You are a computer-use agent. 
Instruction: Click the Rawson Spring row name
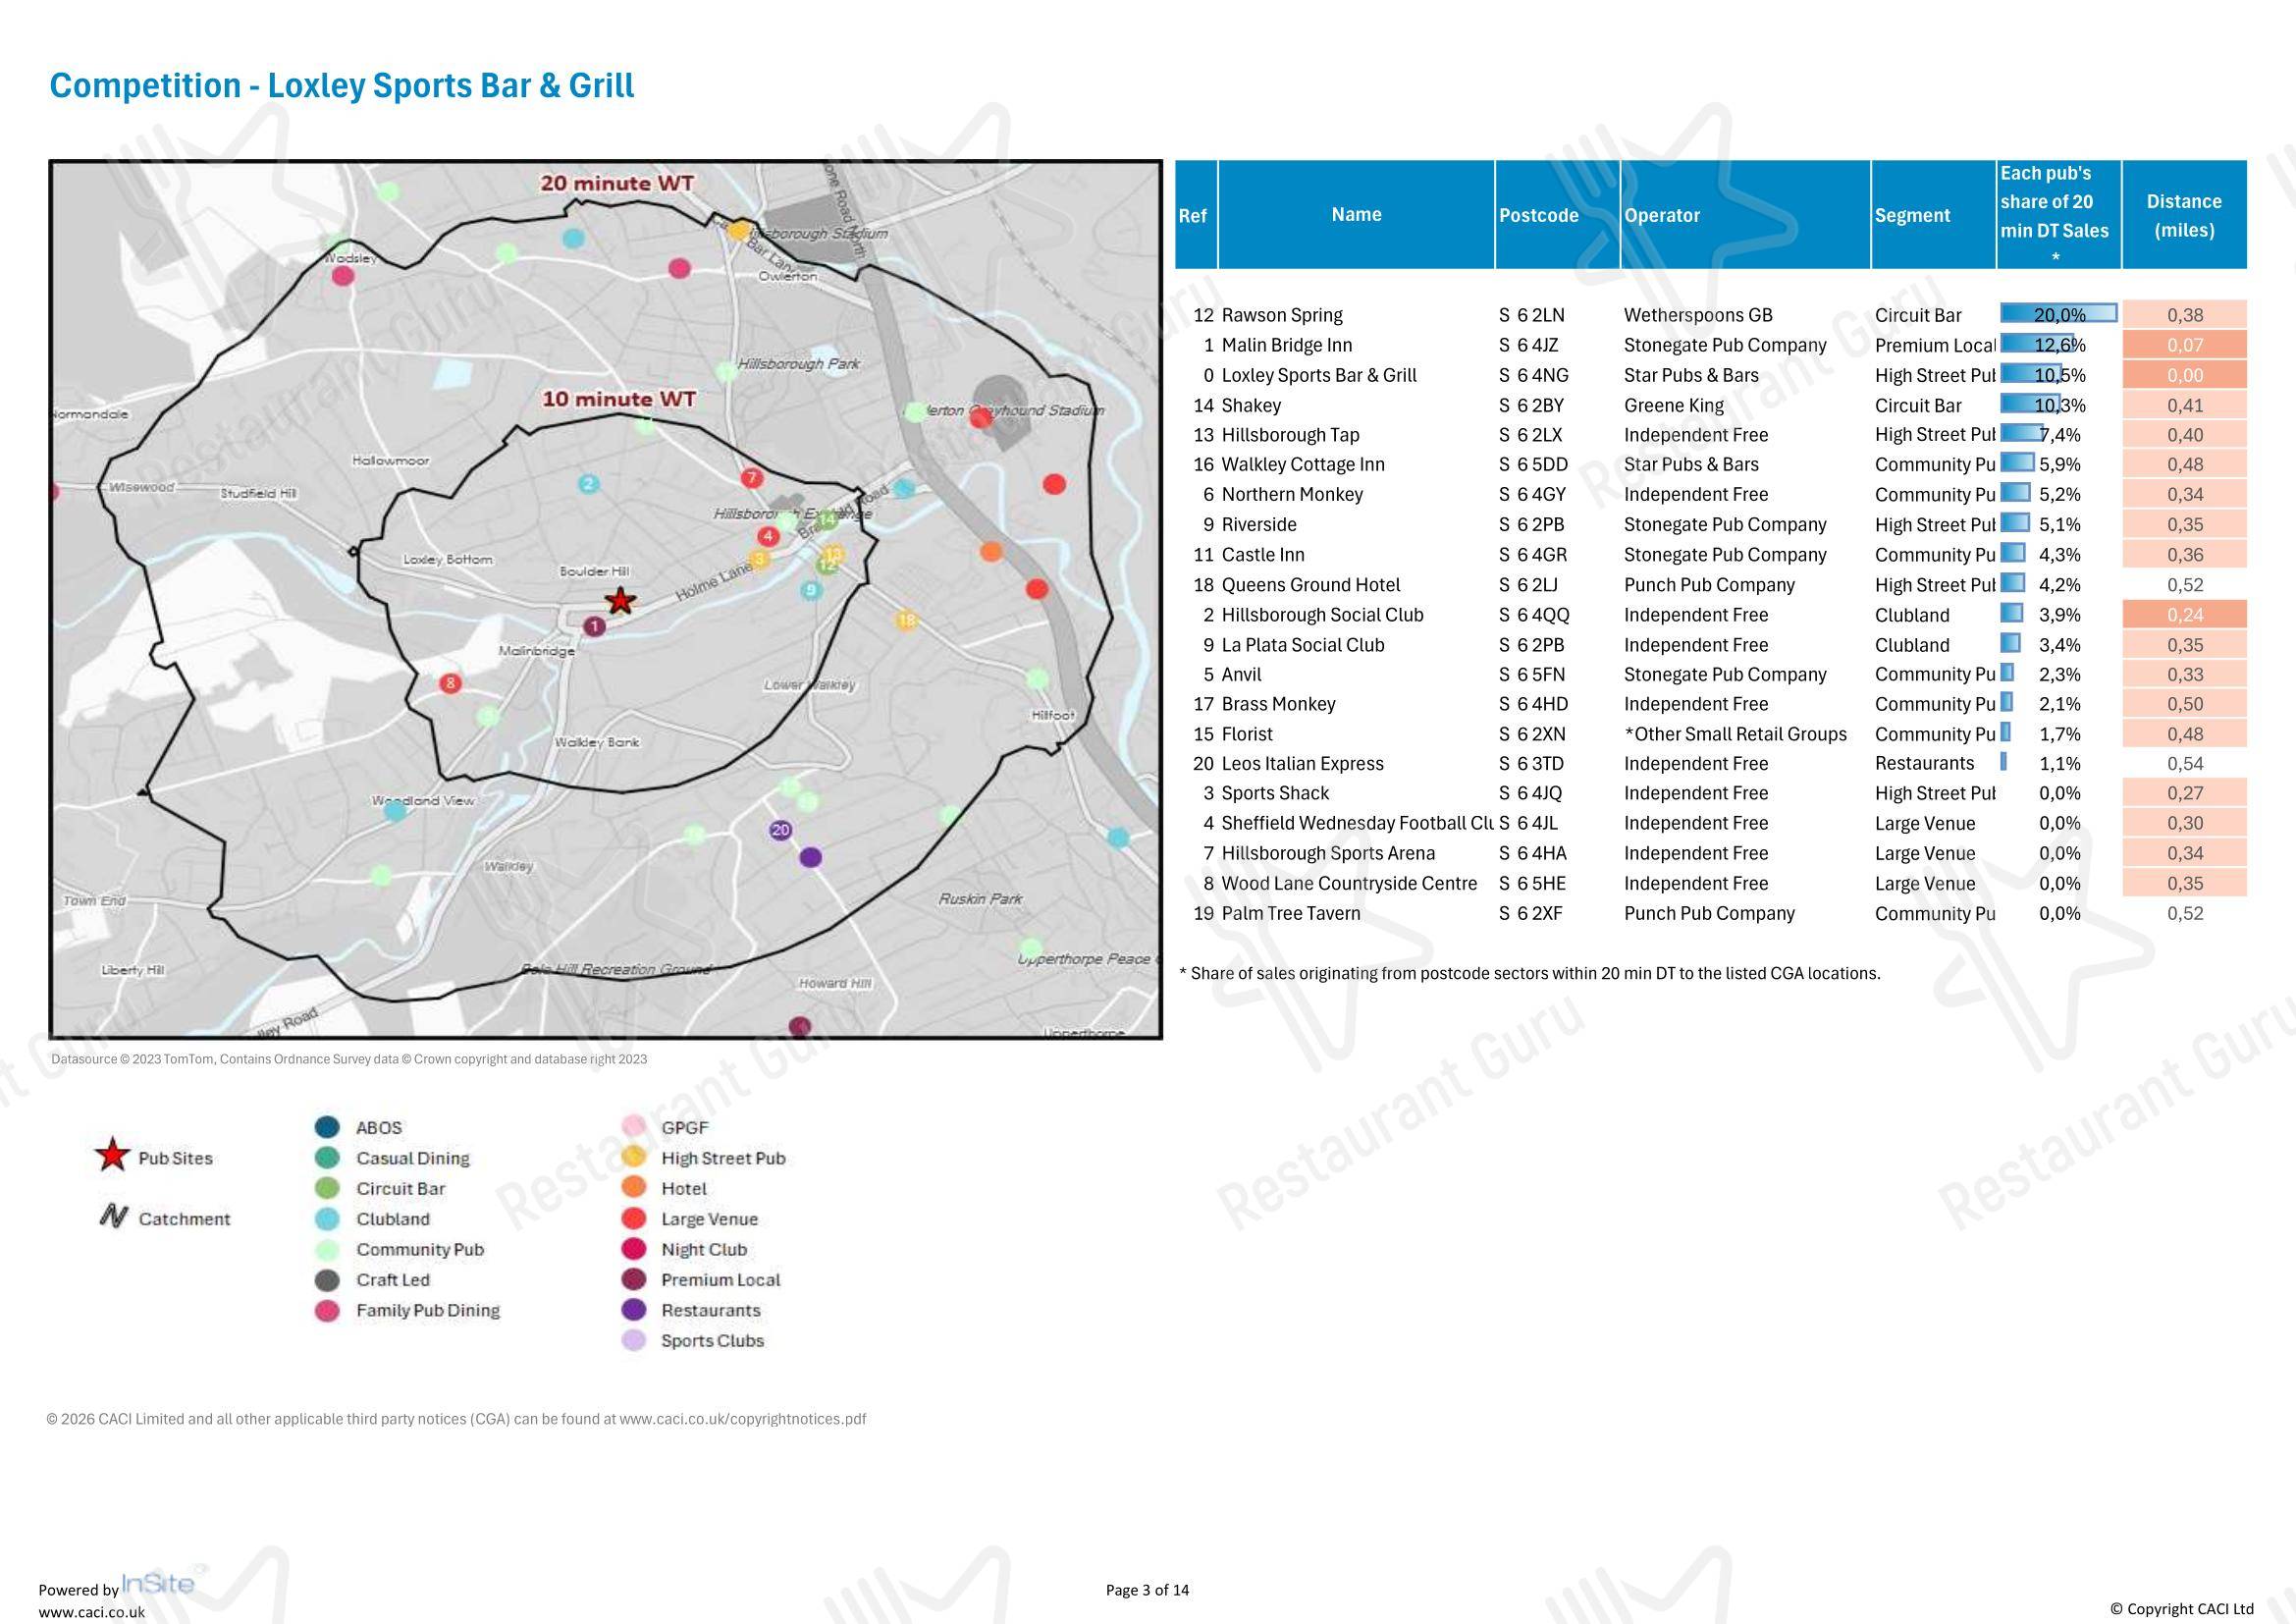[x=1282, y=315]
